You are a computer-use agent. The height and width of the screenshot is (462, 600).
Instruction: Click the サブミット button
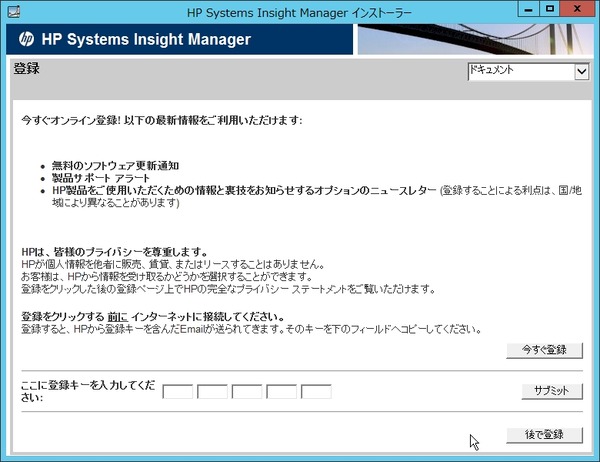pos(552,391)
